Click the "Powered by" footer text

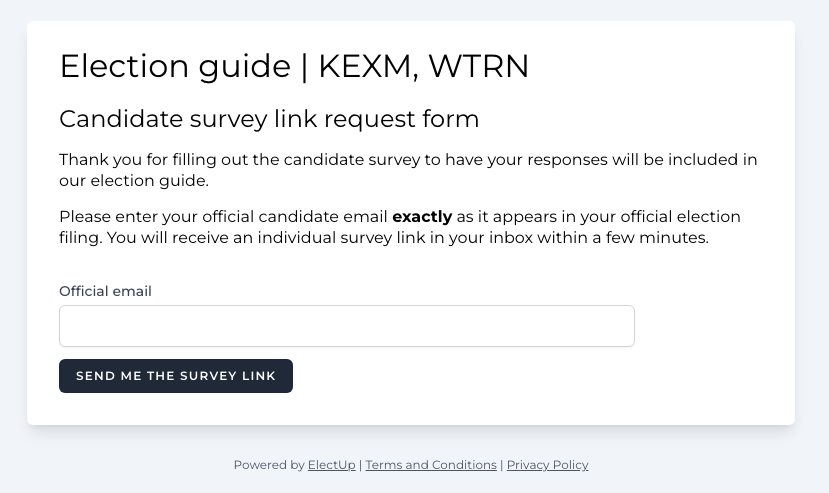[268, 465]
